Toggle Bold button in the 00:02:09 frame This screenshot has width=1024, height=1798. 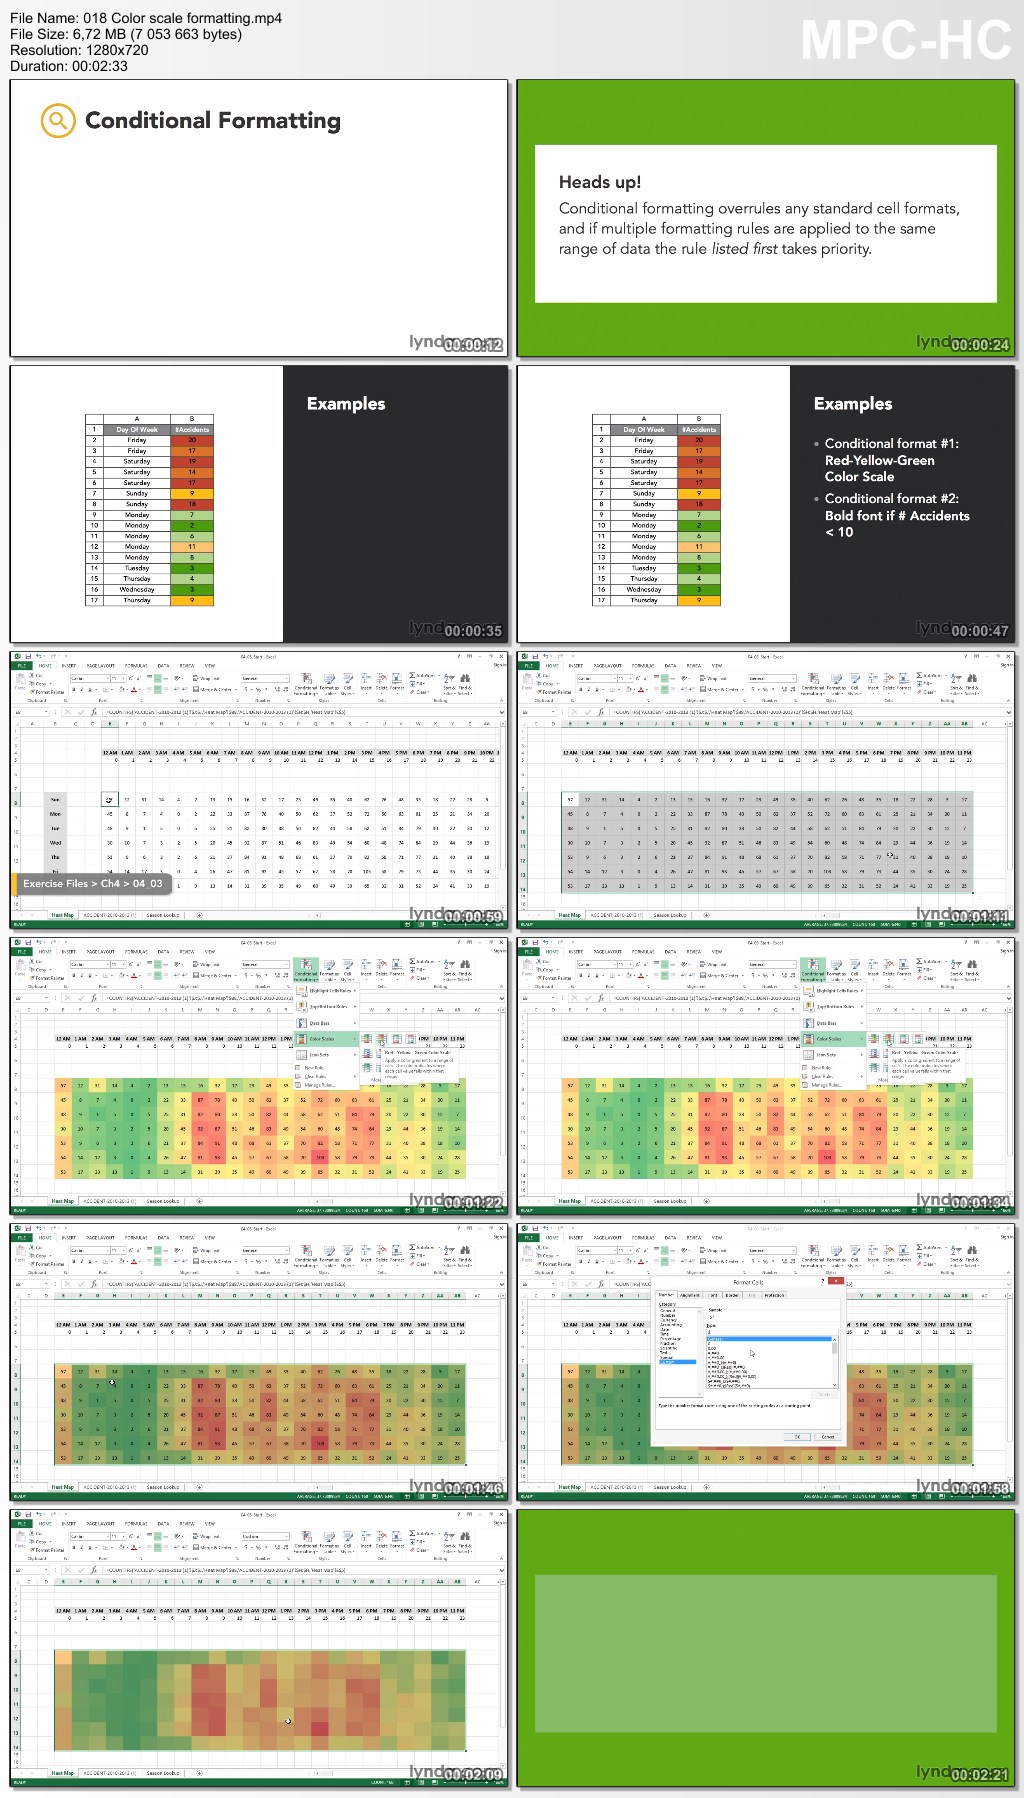point(74,1547)
